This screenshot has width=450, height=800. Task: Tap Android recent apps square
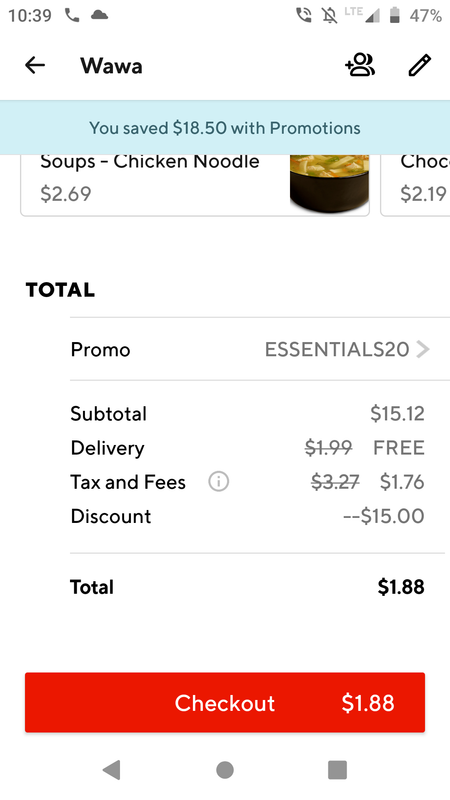[337, 769]
